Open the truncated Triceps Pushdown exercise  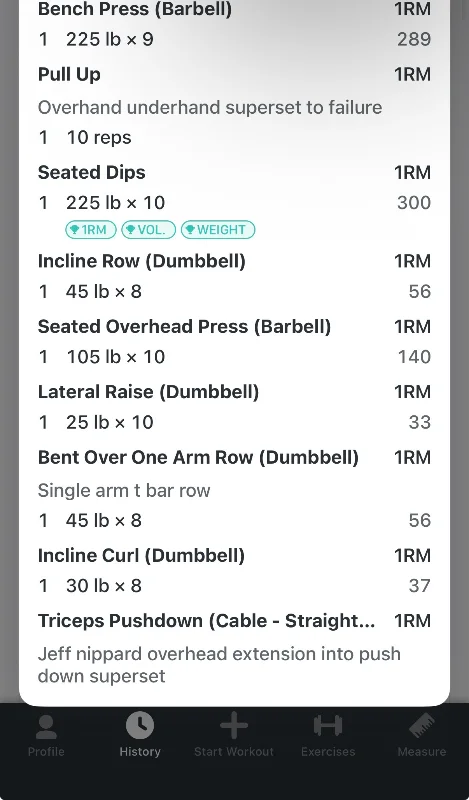(206, 620)
